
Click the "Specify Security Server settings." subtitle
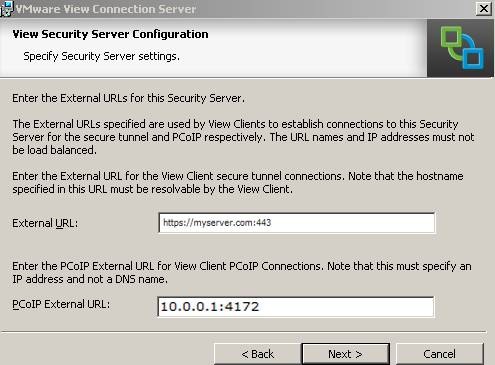pos(101,56)
